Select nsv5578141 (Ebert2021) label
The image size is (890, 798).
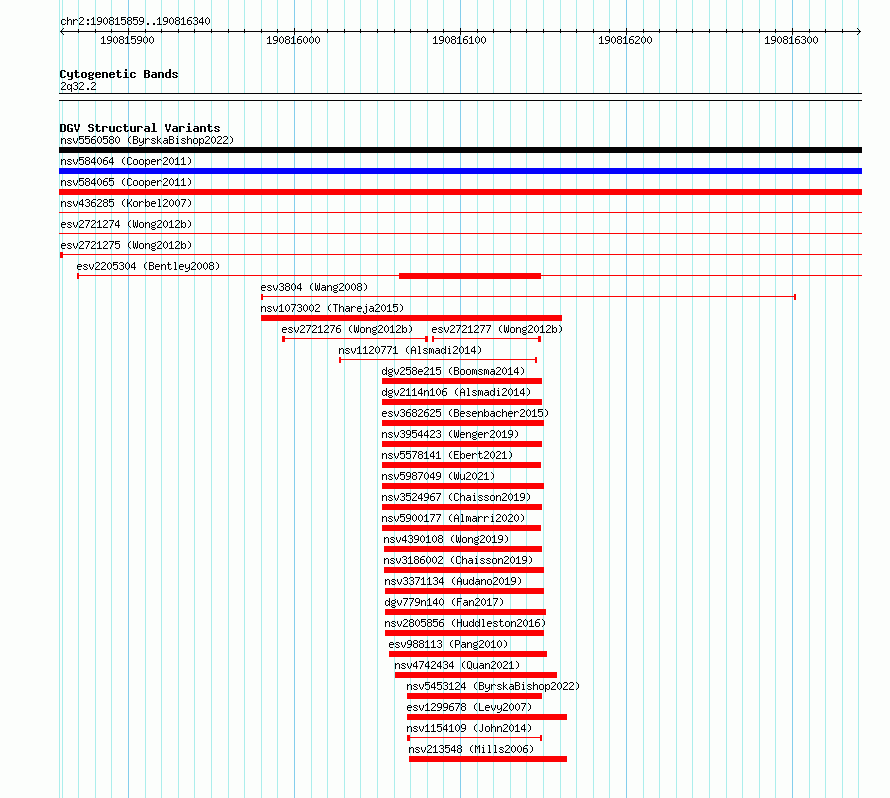(x=447, y=455)
